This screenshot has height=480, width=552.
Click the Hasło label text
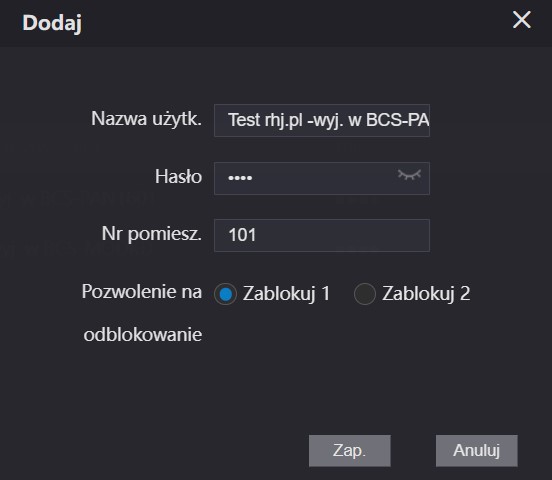(178, 176)
